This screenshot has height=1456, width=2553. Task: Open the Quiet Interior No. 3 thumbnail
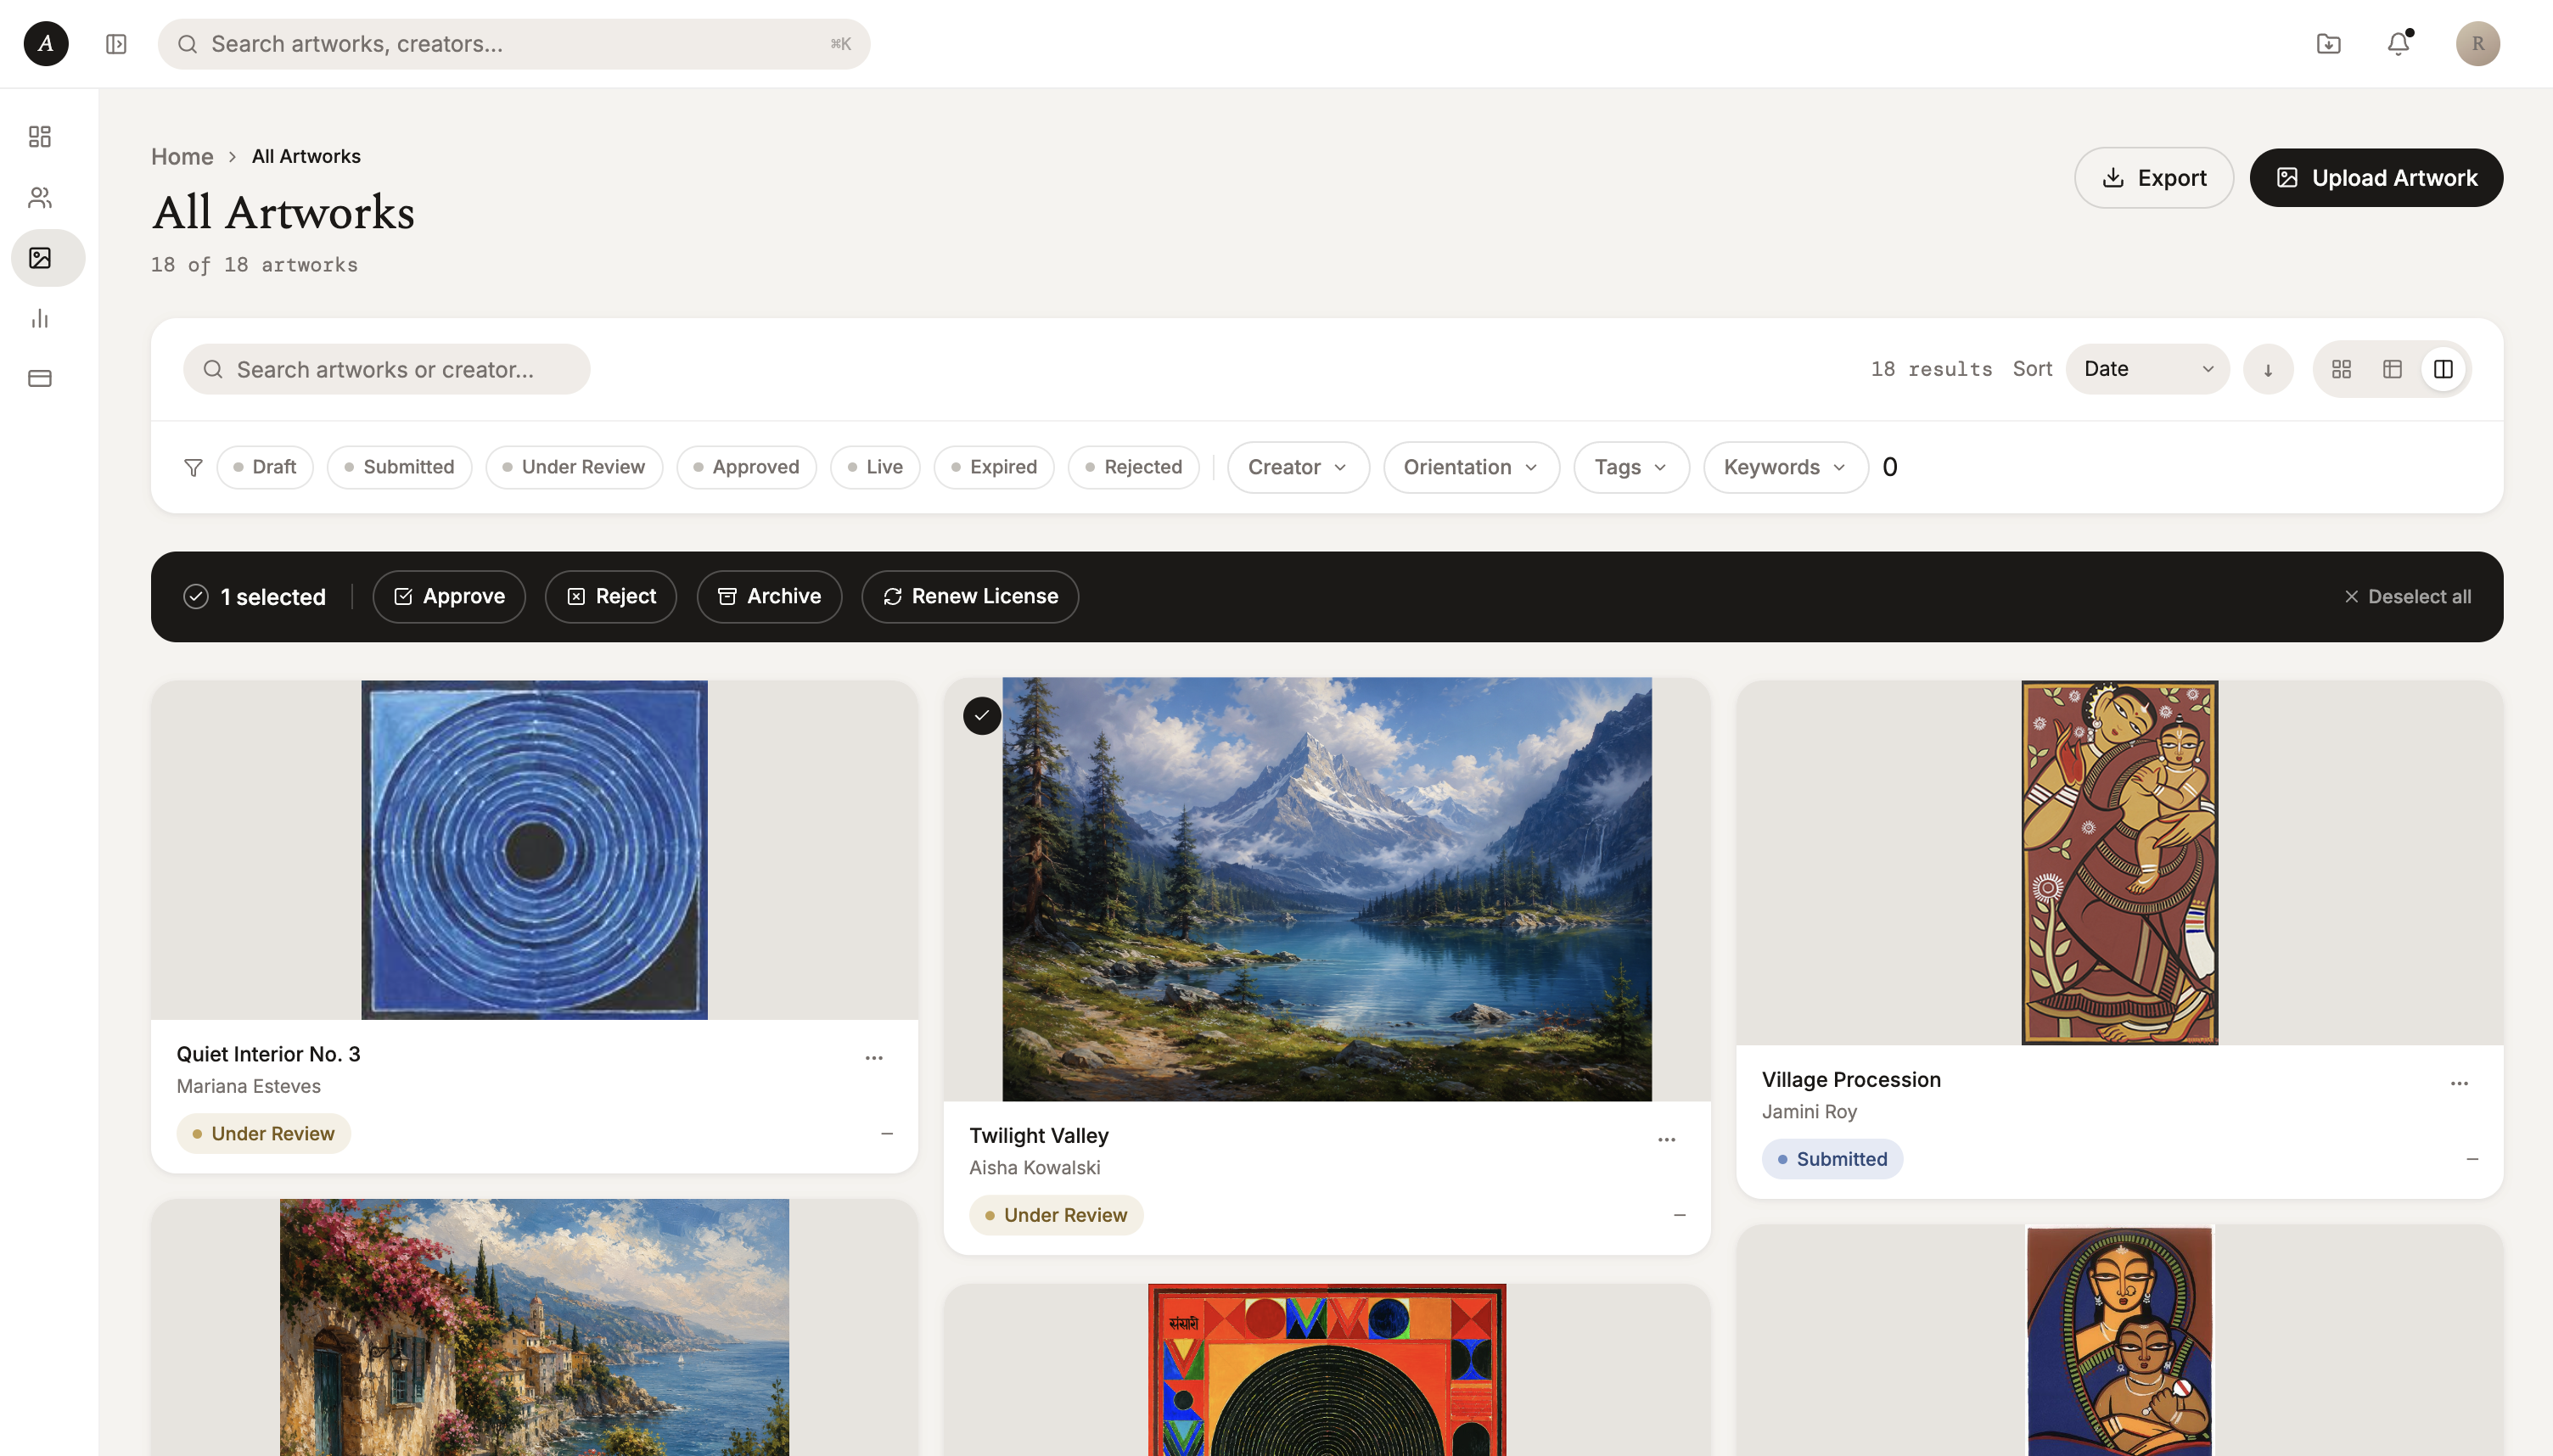[x=534, y=850]
